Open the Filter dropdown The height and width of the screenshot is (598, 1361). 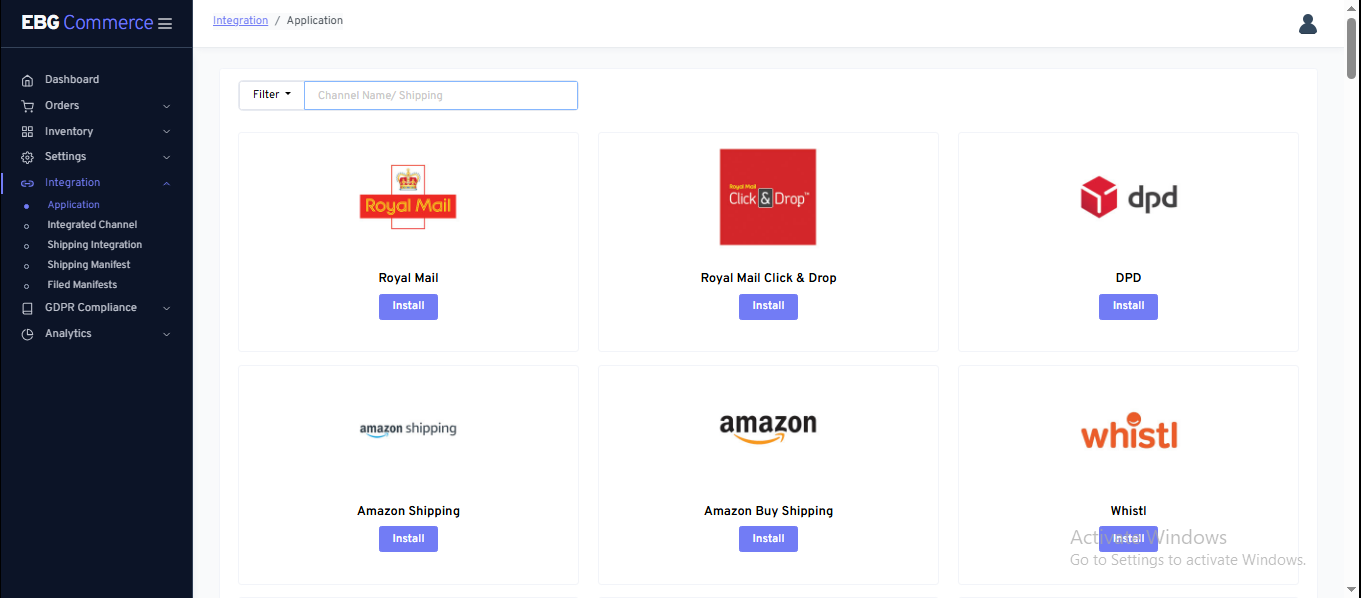pyautogui.click(x=271, y=95)
